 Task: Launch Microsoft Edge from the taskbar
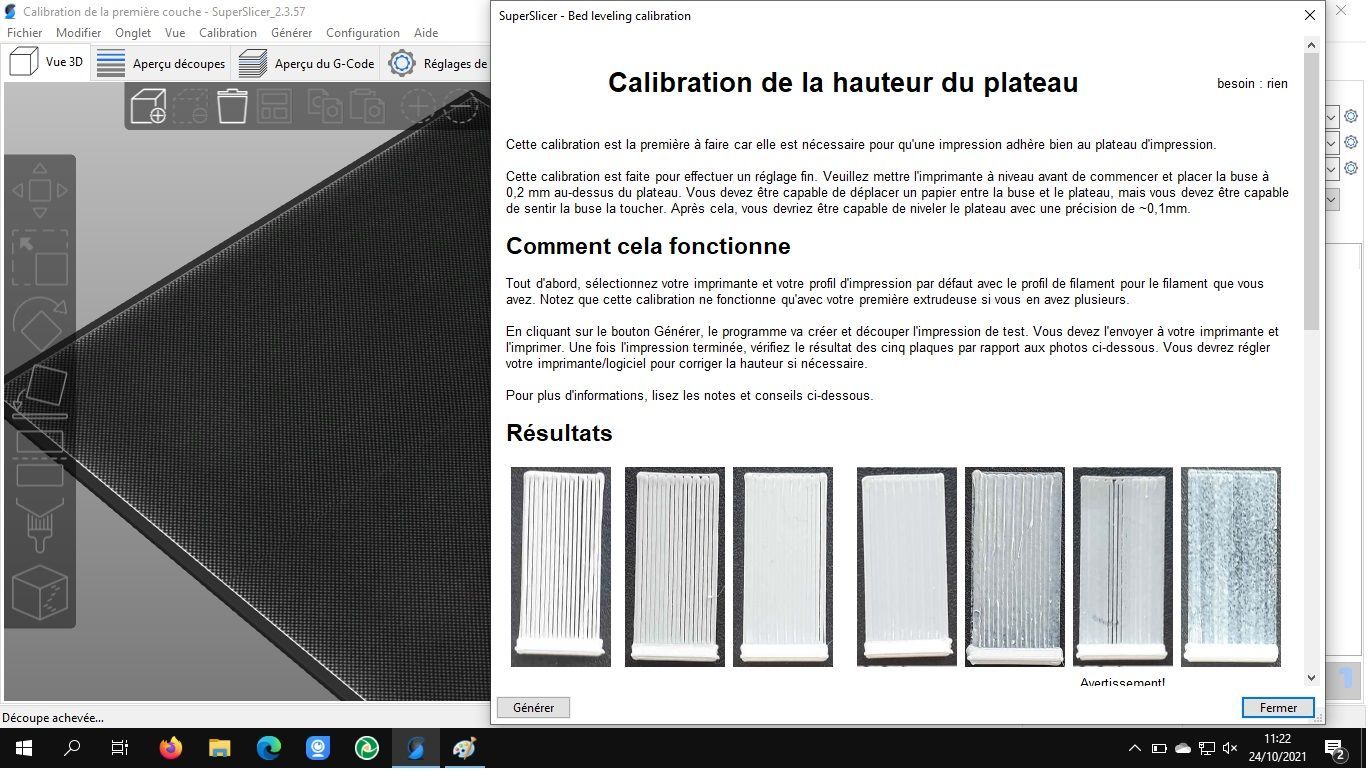click(x=269, y=748)
